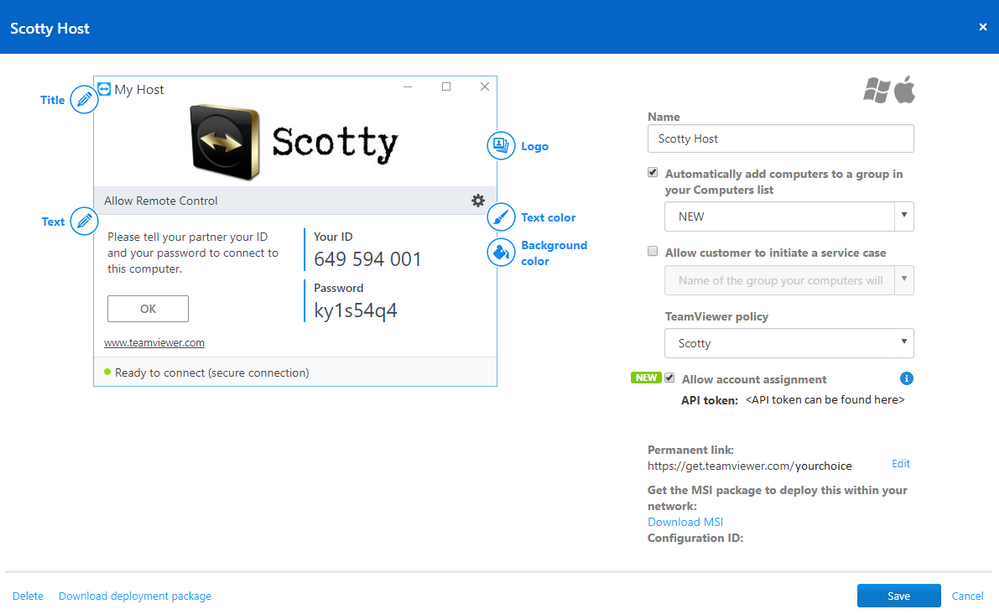Click the permanent link URL text
999x614 pixels.
click(749, 466)
